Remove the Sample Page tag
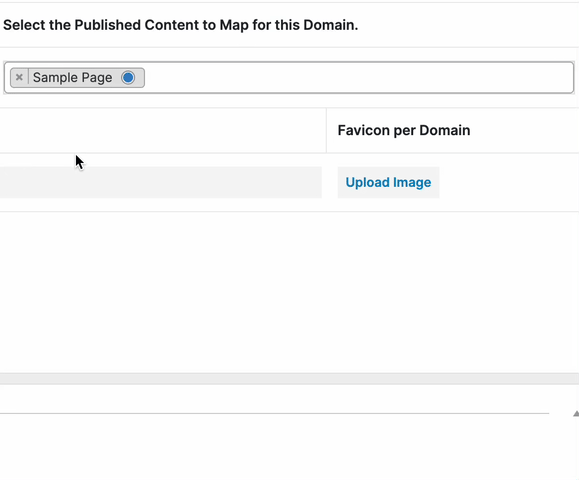The height and width of the screenshot is (480, 579). coord(19,78)
